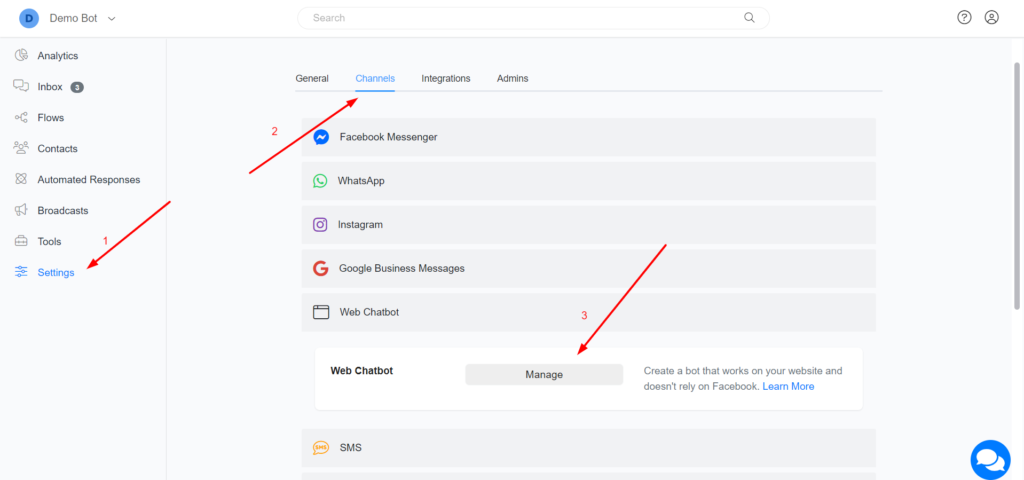Switch to the Admins tab
This screenshot has height=480, width=1024.
(x=513, y=78)
